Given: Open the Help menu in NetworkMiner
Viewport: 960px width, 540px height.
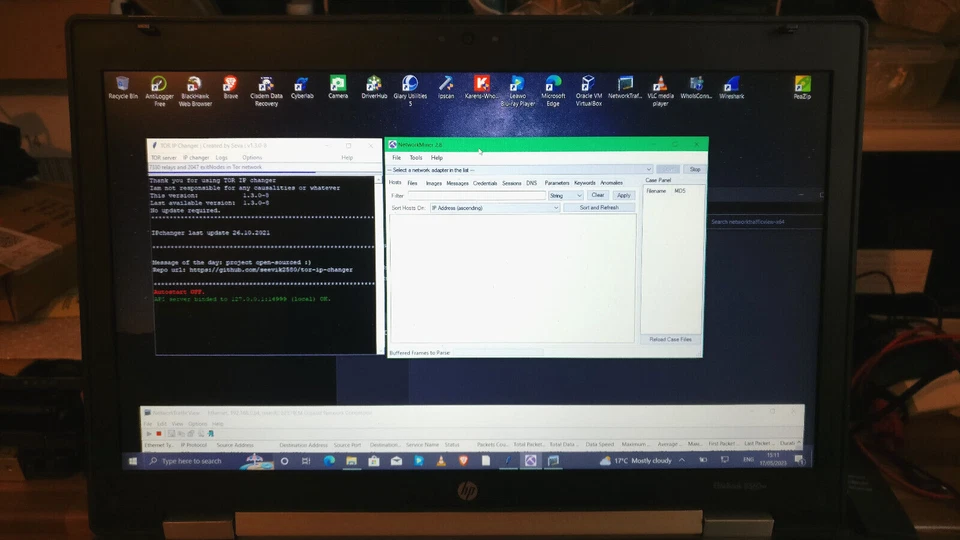Looking at the screenshot, I should click(x=437, y=158).
